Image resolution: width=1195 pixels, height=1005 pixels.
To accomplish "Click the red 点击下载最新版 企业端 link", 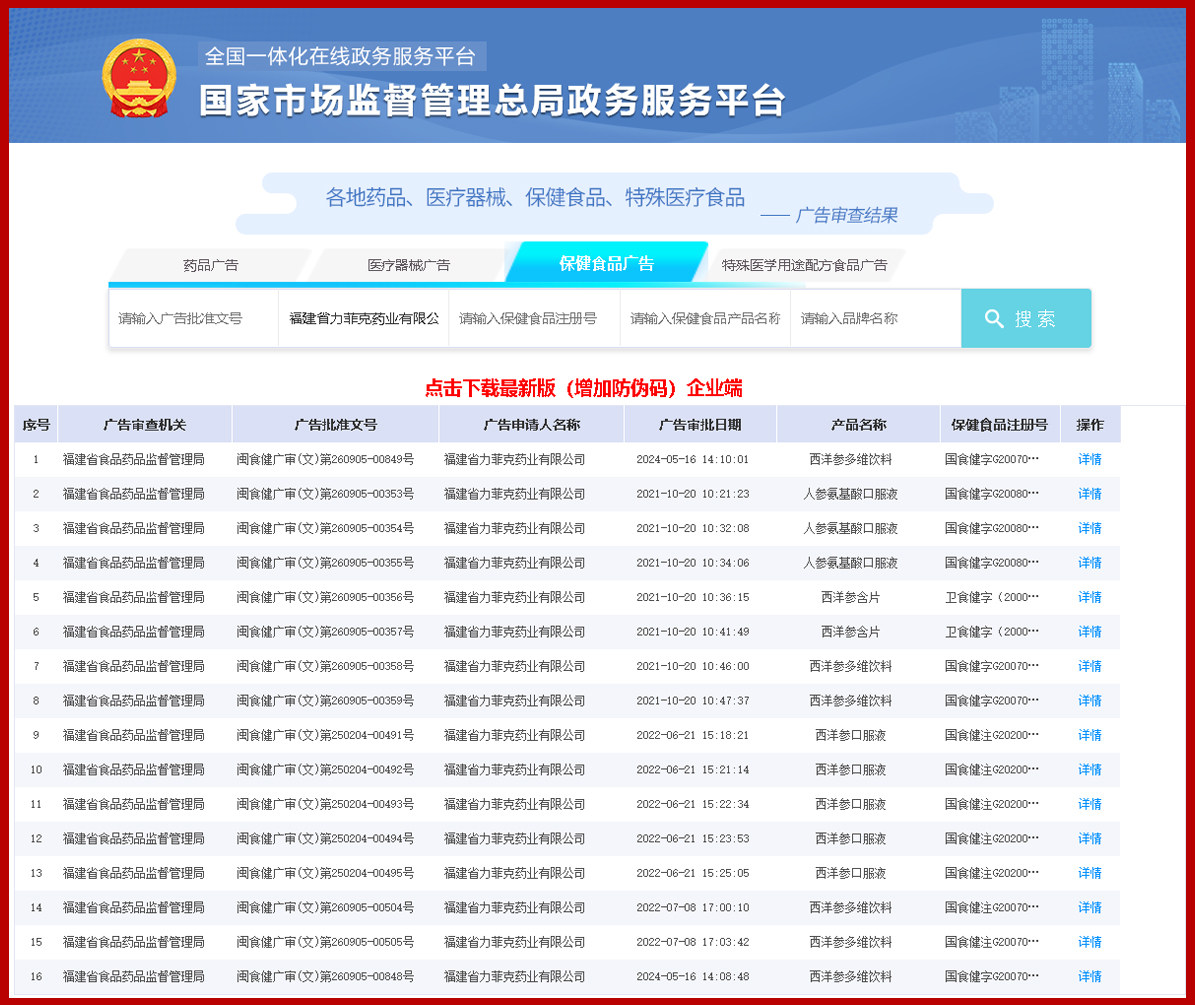I will coord(583,388).
